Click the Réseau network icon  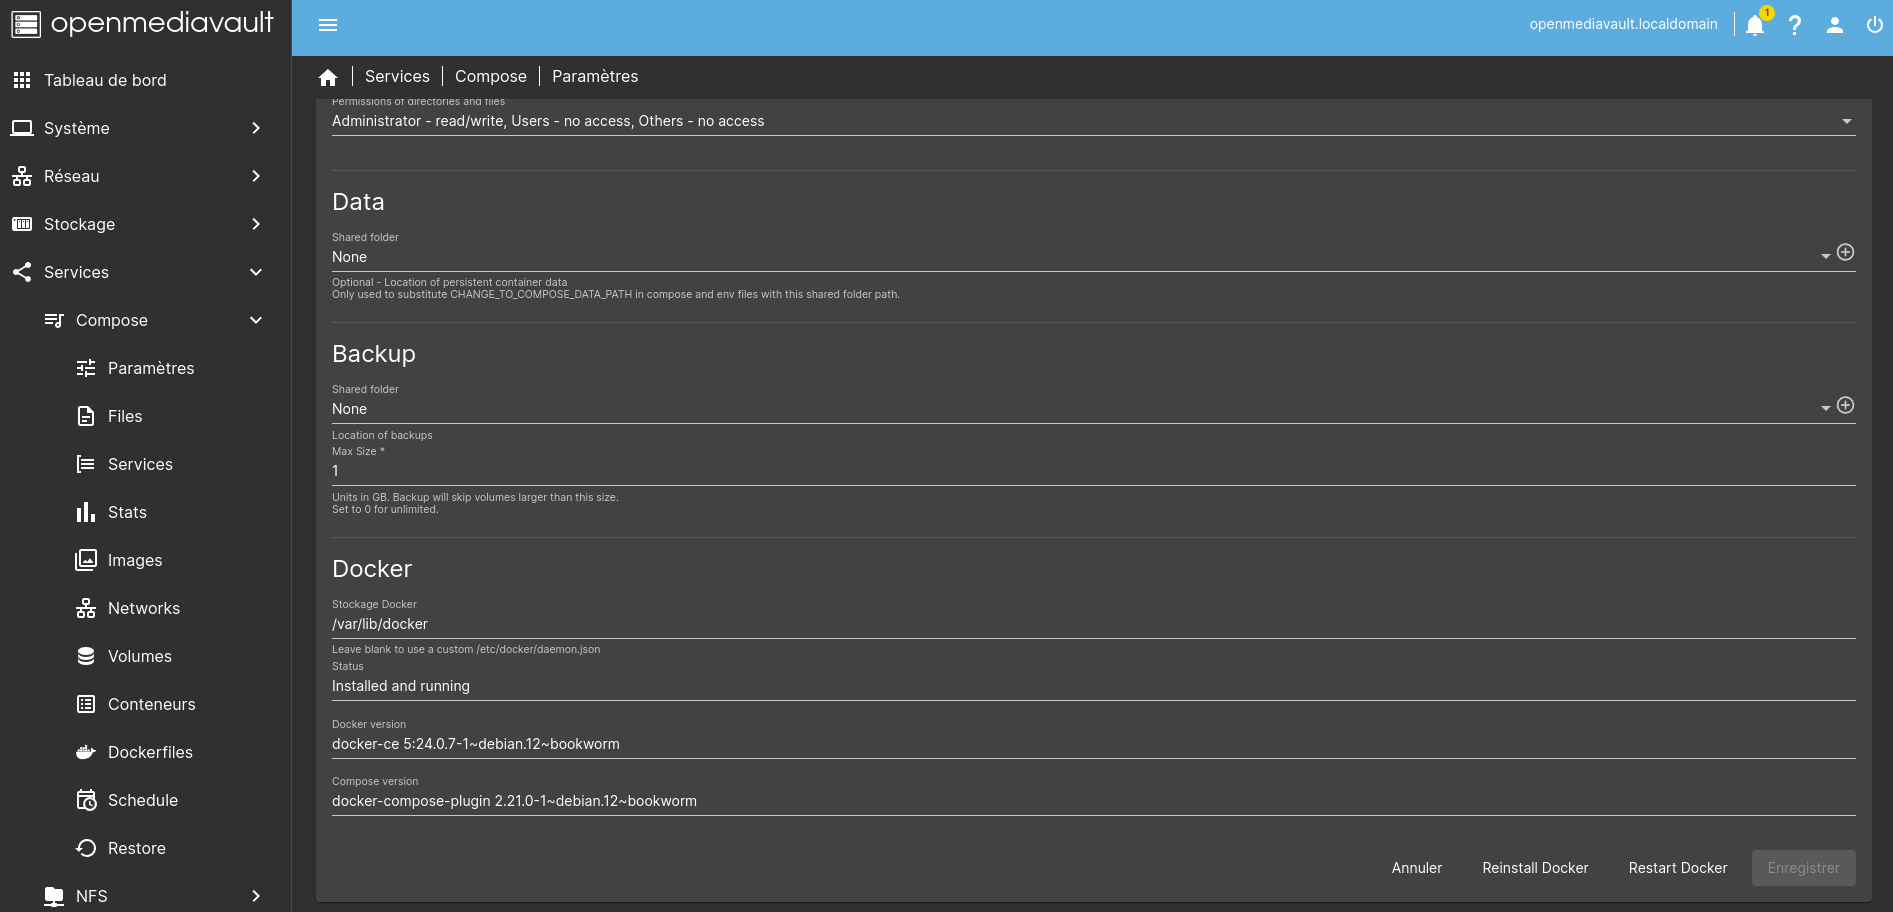[22, 176]
